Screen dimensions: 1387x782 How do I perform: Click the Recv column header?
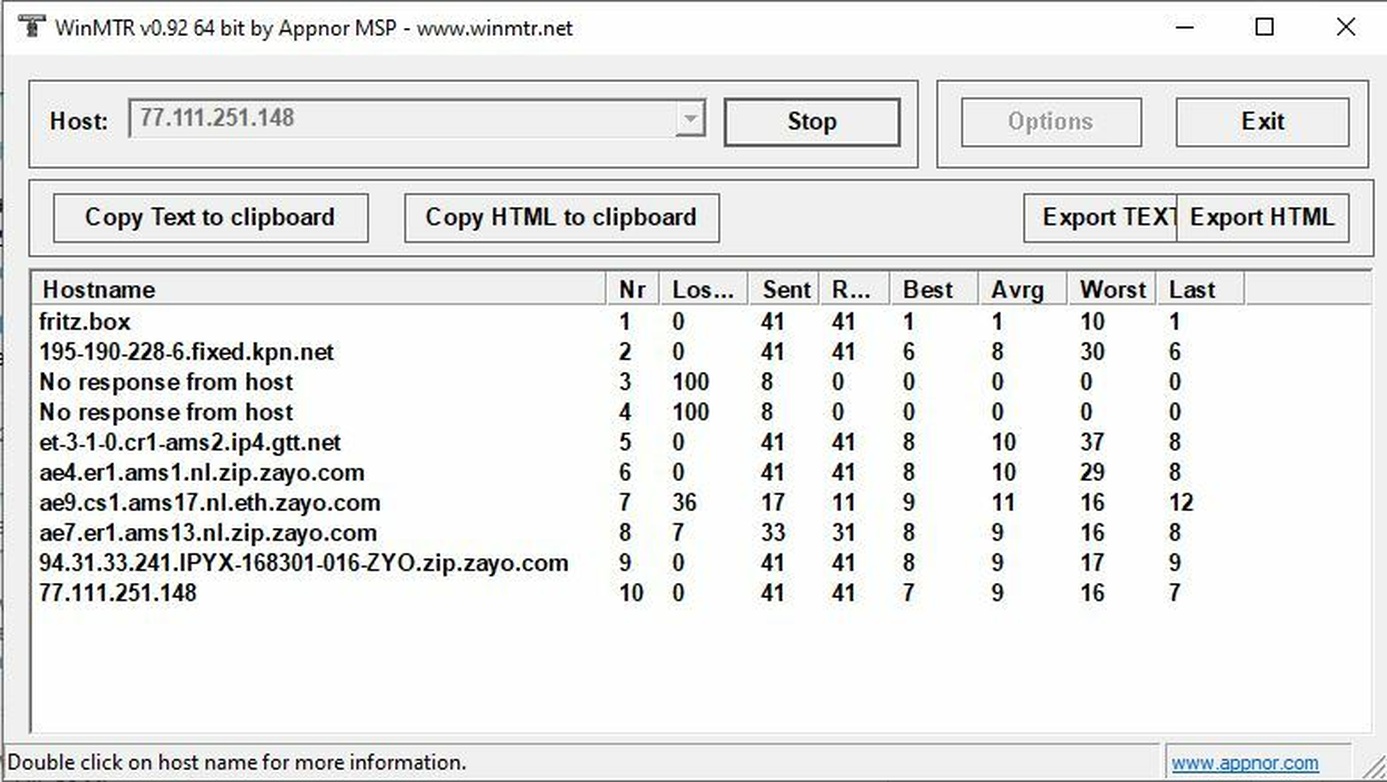[x=854, y=289]
